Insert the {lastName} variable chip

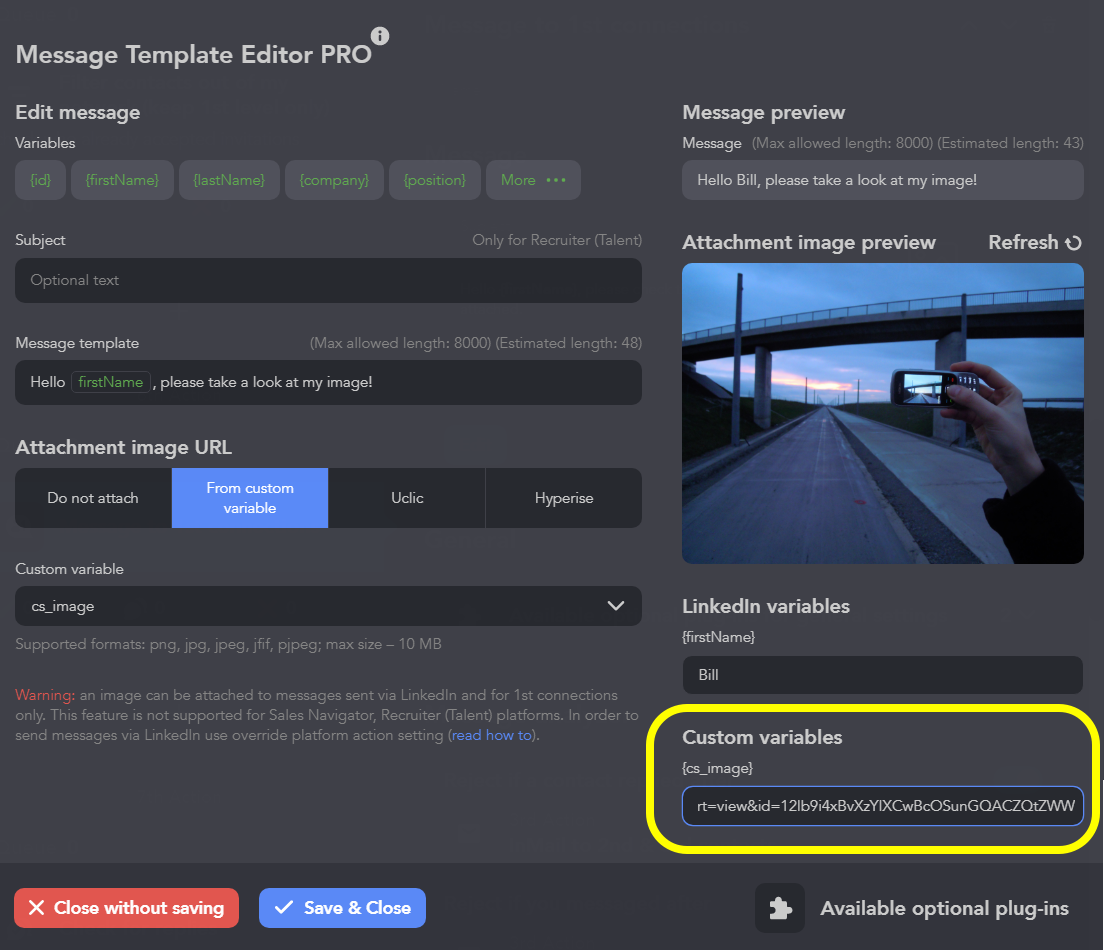click(229, 180)
